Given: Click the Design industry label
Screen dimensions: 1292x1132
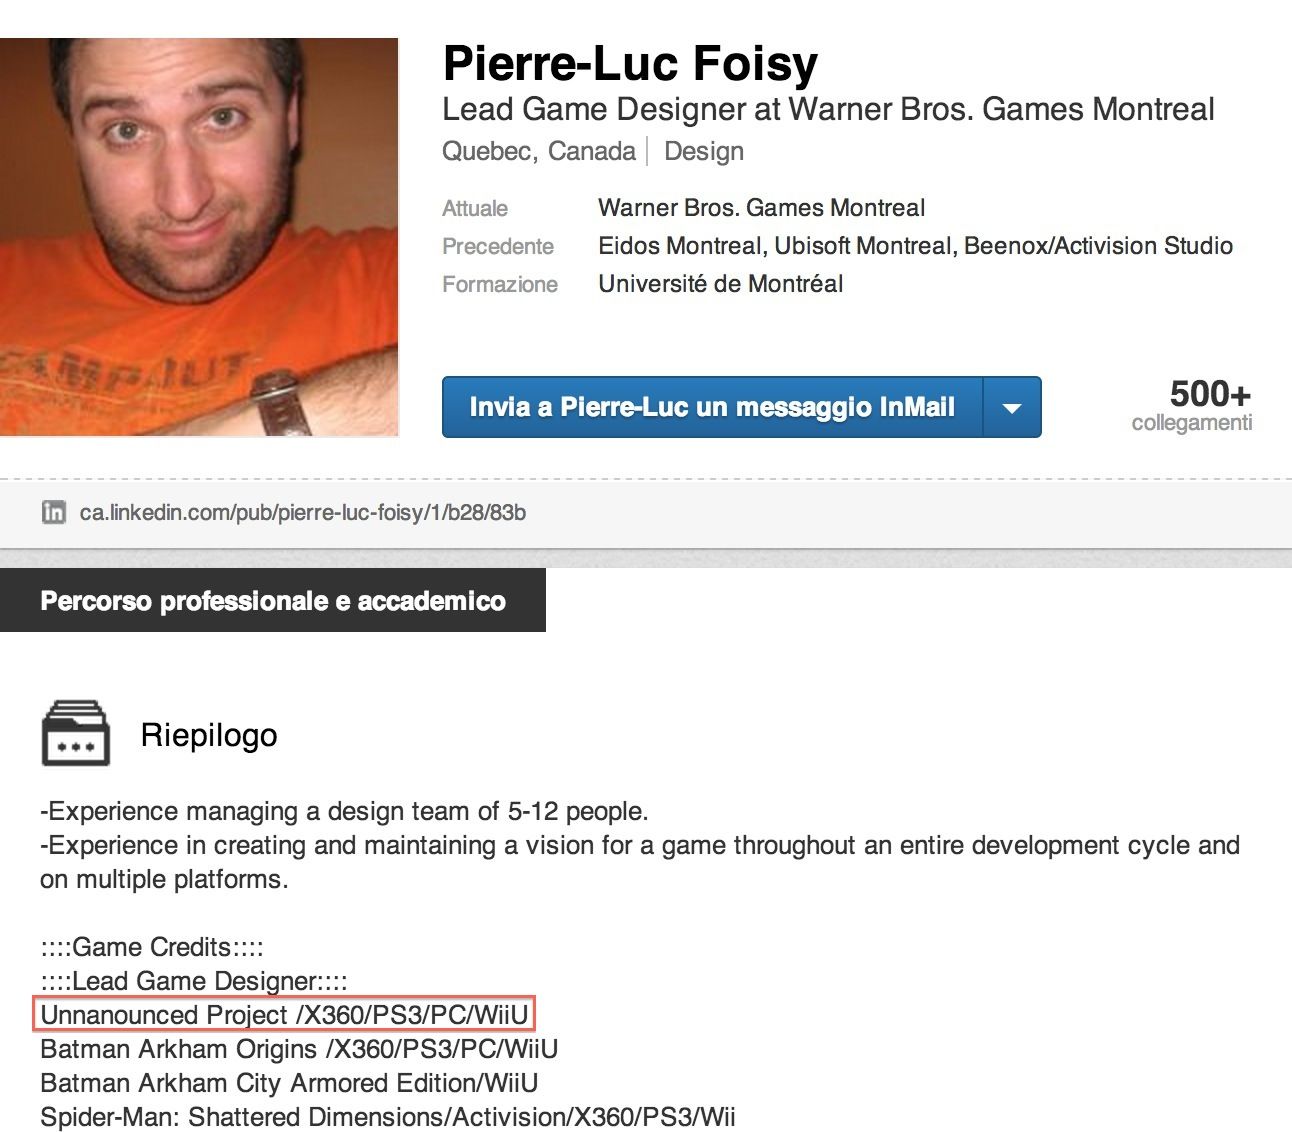Looking at the screenshot, I should [704, 152].
